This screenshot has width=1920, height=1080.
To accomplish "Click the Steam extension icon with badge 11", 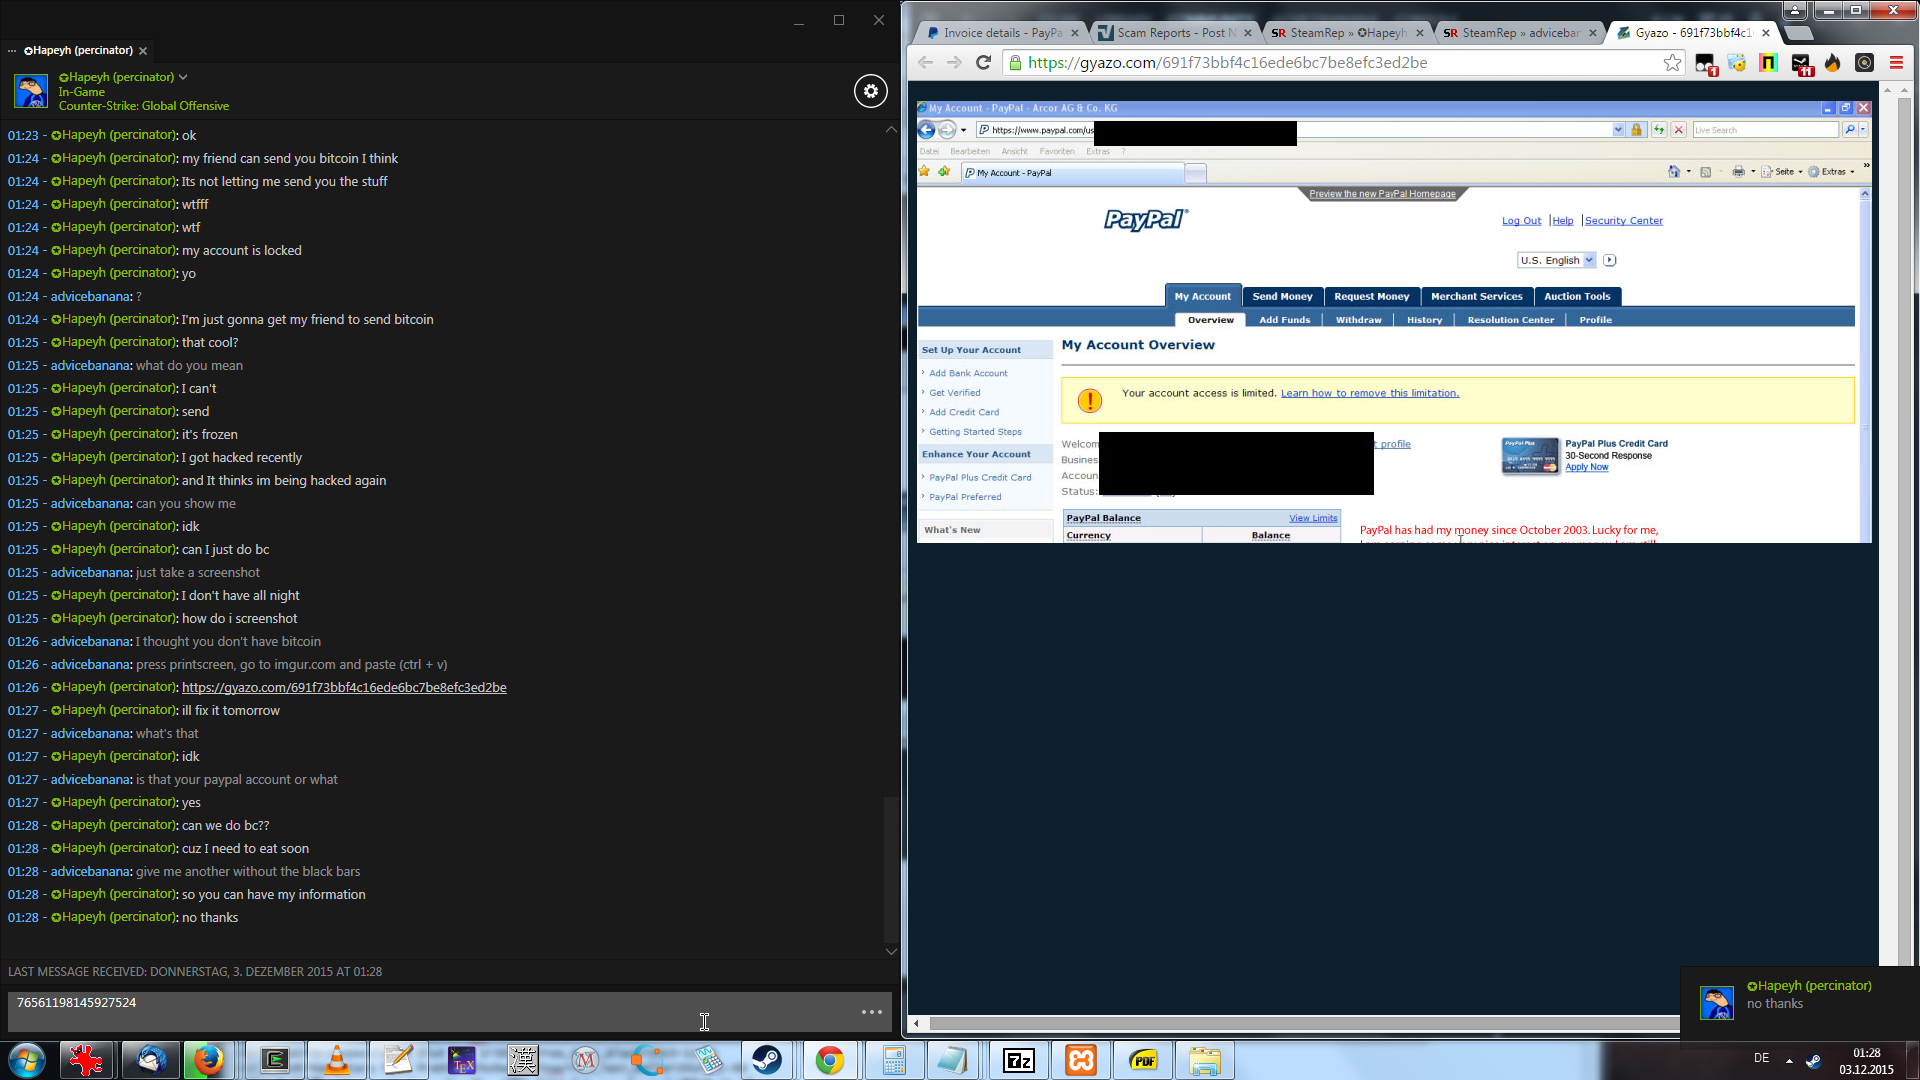I will (1801, 64).
